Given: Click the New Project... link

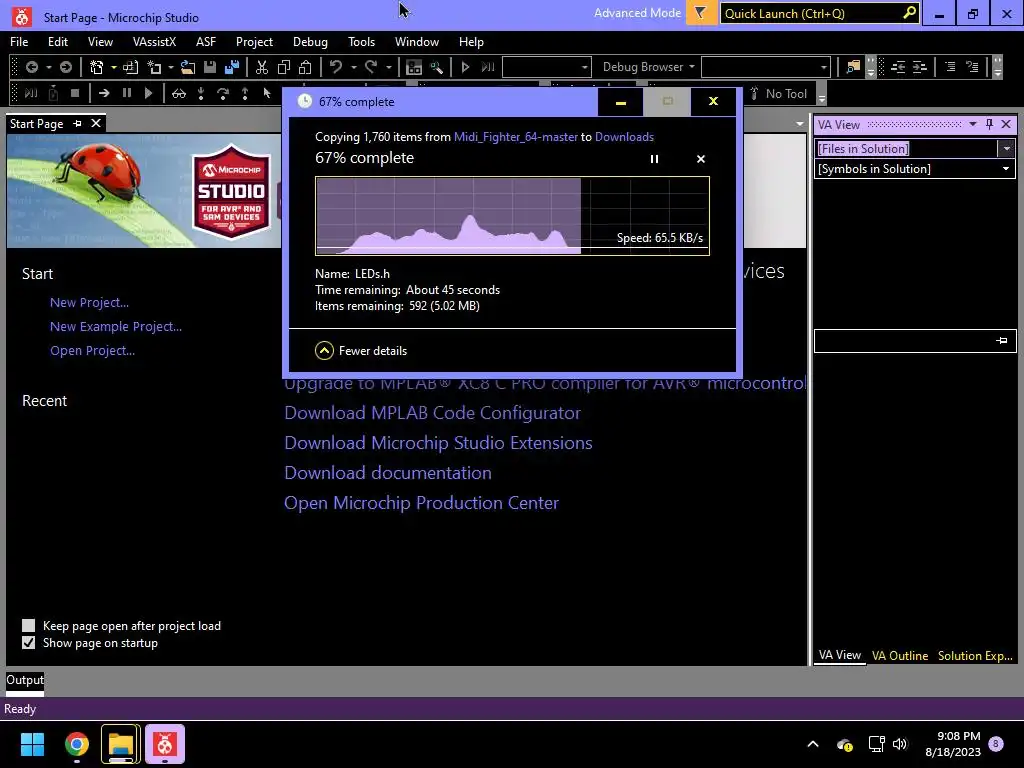Looking at the screenshot, I should point(89,302).
